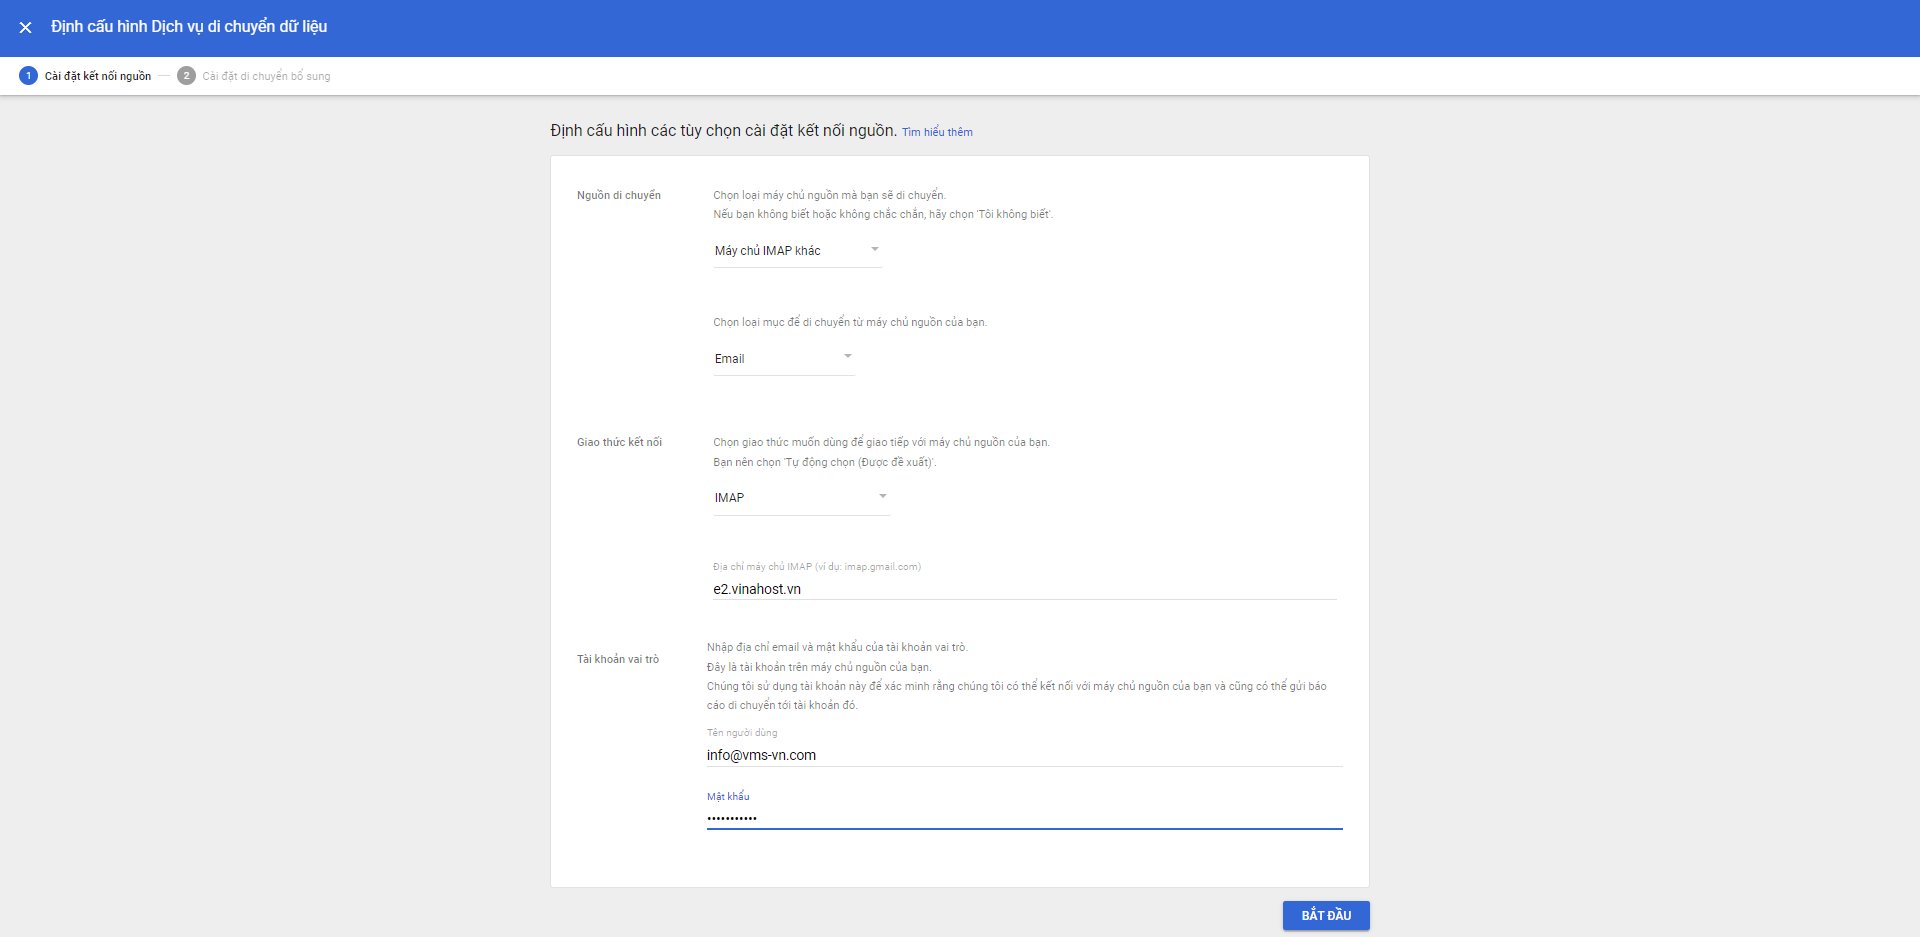The height and width of the screenshot is (937, 1920).
Task: Click arrow beside 'Máy chủ IMAP khác'
Action: (x=874, y=249)
